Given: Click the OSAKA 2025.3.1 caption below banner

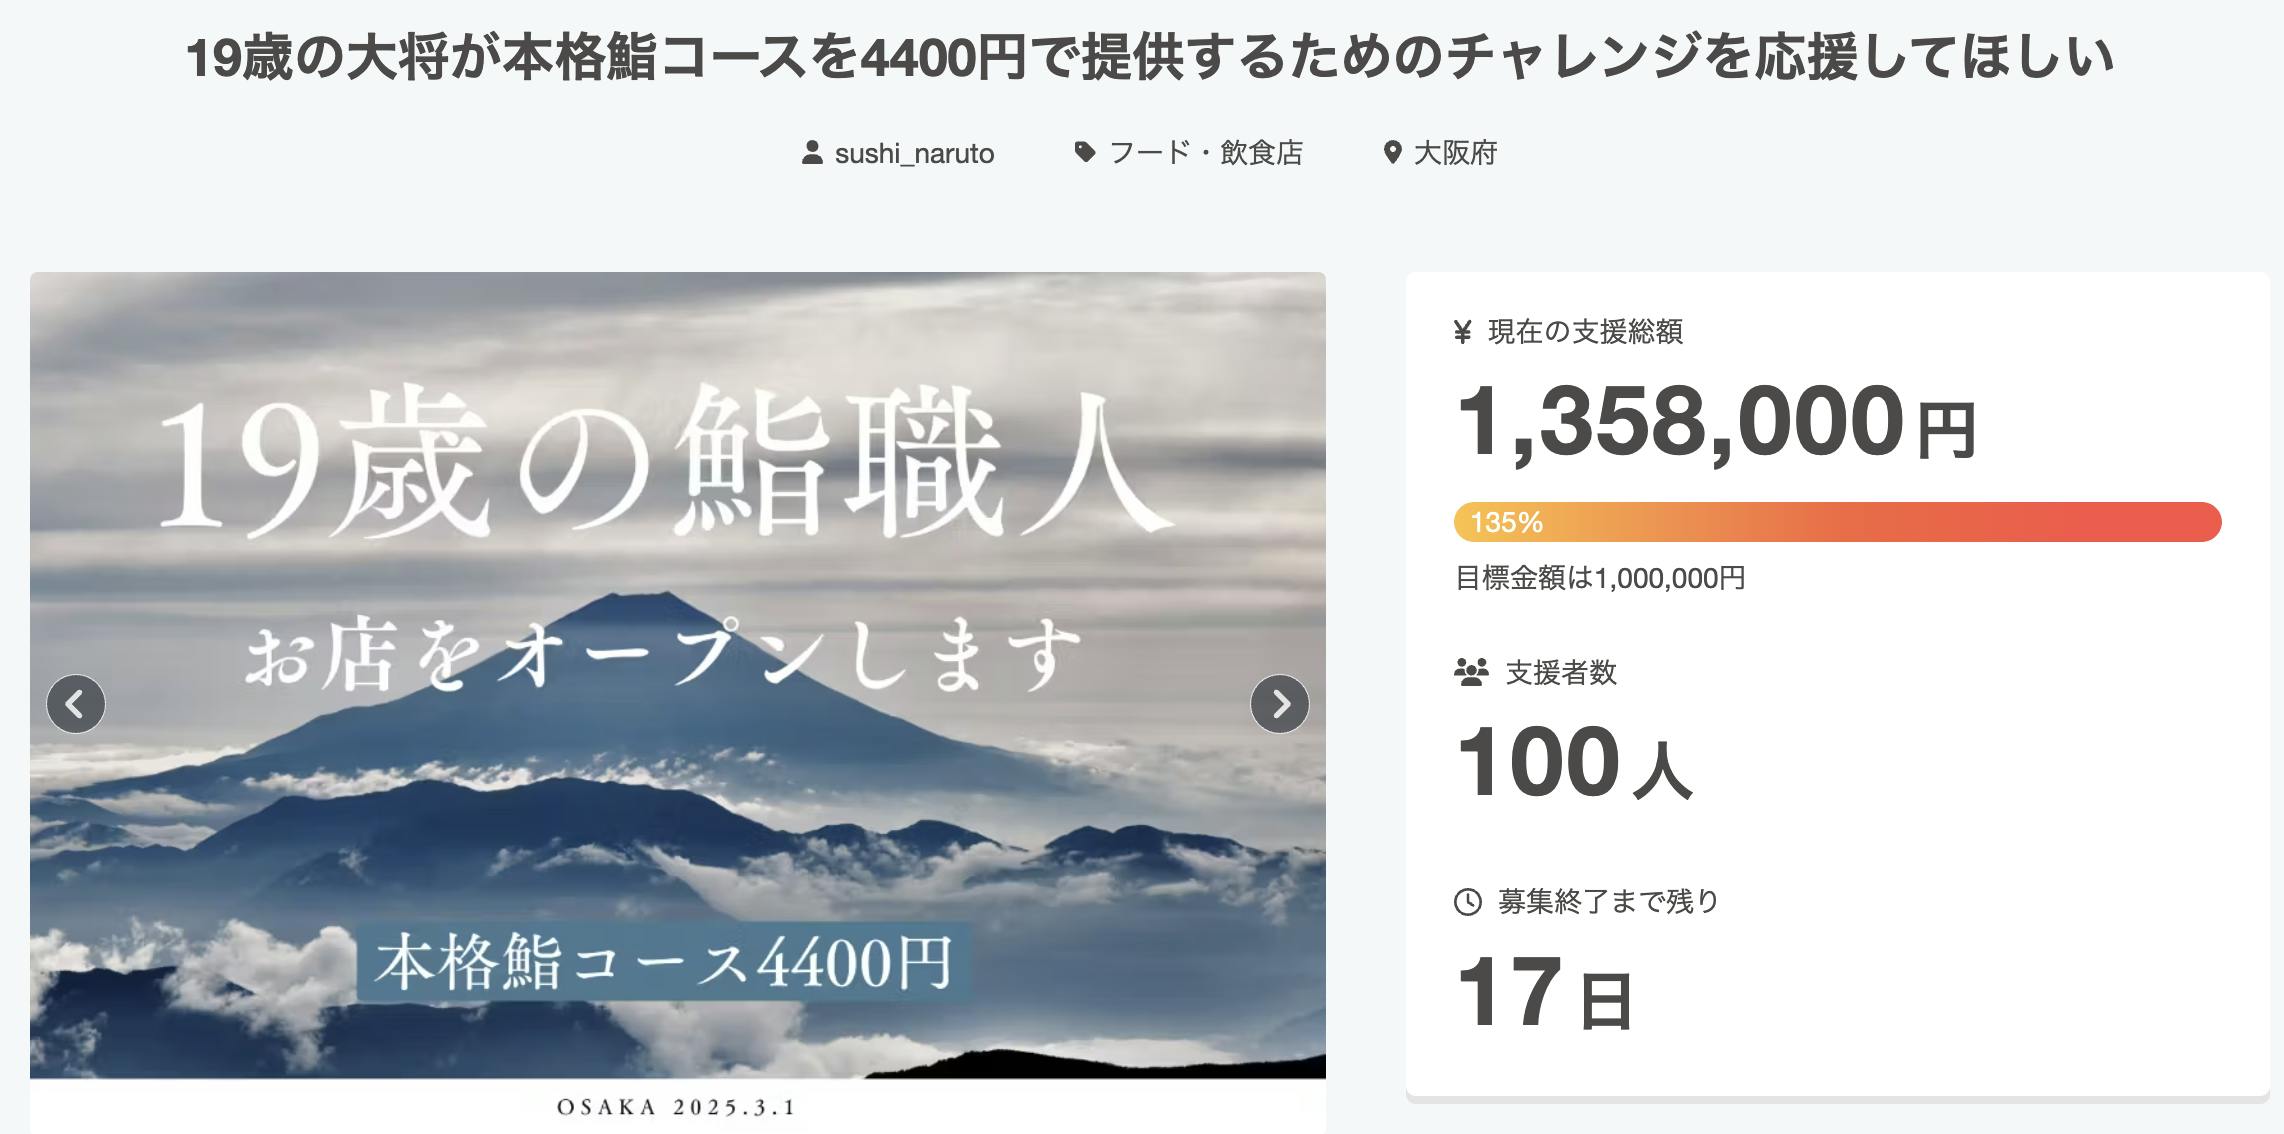Looking at the screenshot, I should coord(677,1107).
